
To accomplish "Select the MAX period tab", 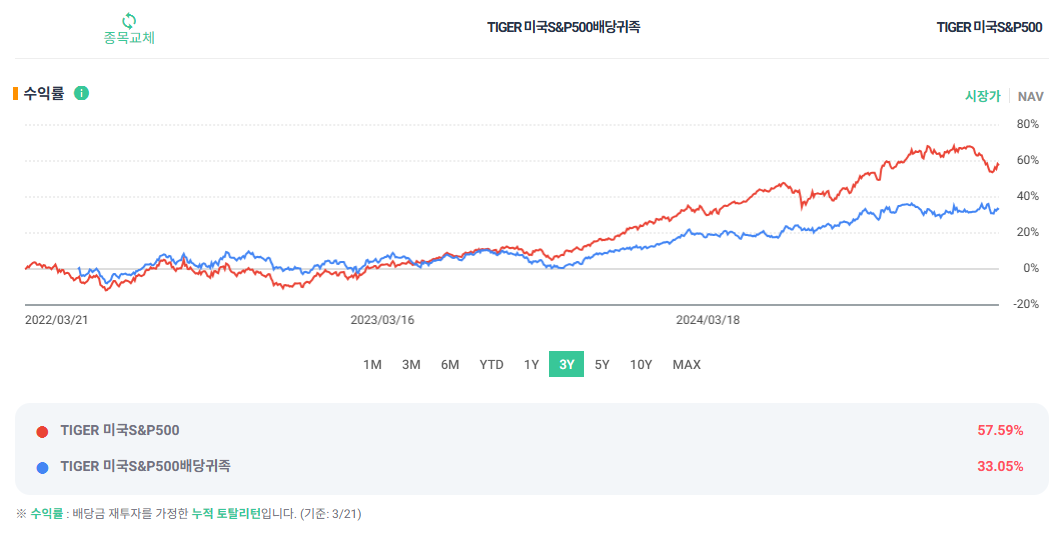I will (686, 364).
